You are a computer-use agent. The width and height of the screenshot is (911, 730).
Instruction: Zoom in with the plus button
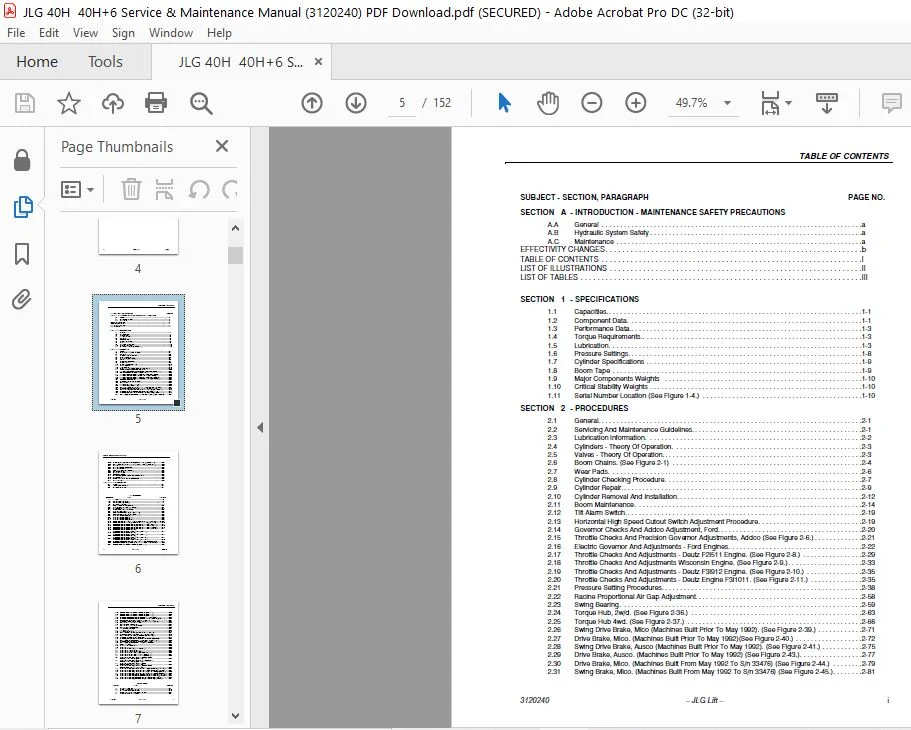point(636,103)
